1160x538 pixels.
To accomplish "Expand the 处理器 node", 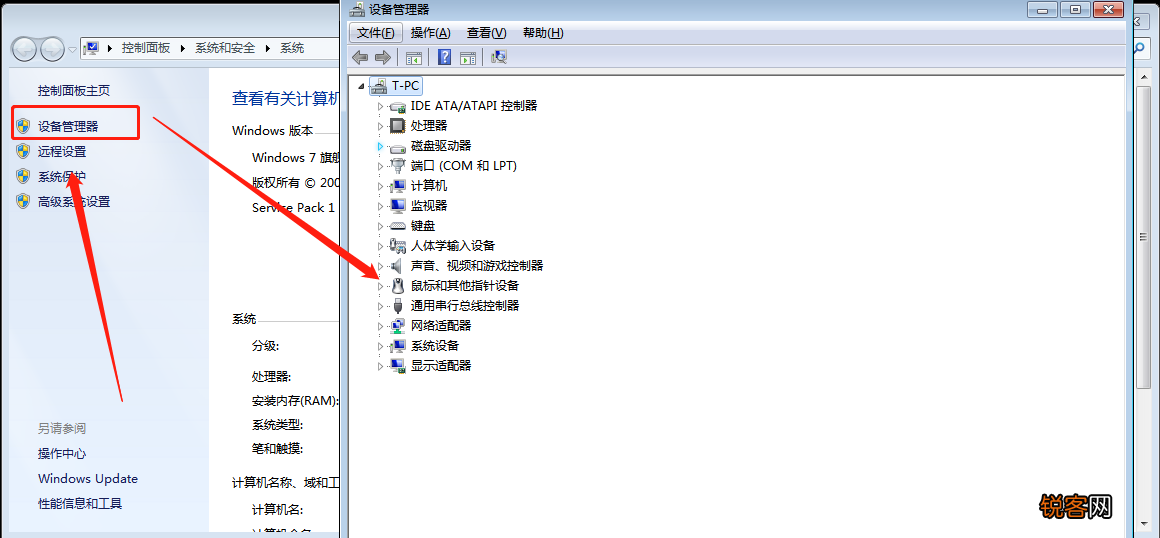I will pos(380,127).
